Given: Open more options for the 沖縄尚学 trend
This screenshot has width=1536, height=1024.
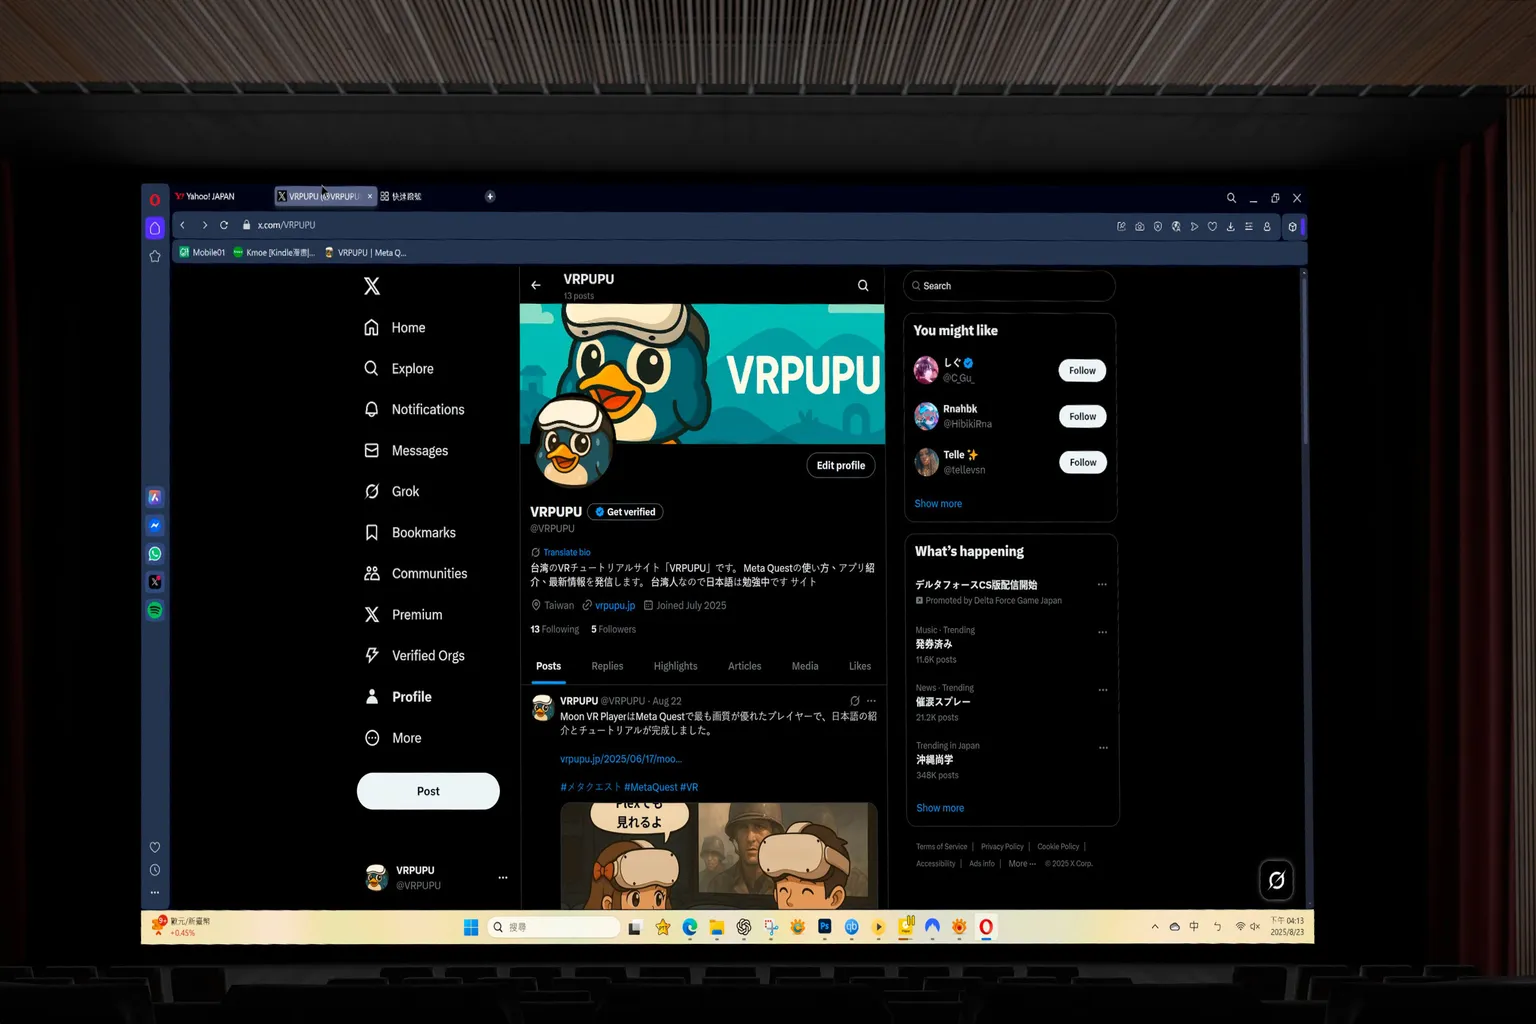Looking at the screenshot, I should [x=1104, y=748].
